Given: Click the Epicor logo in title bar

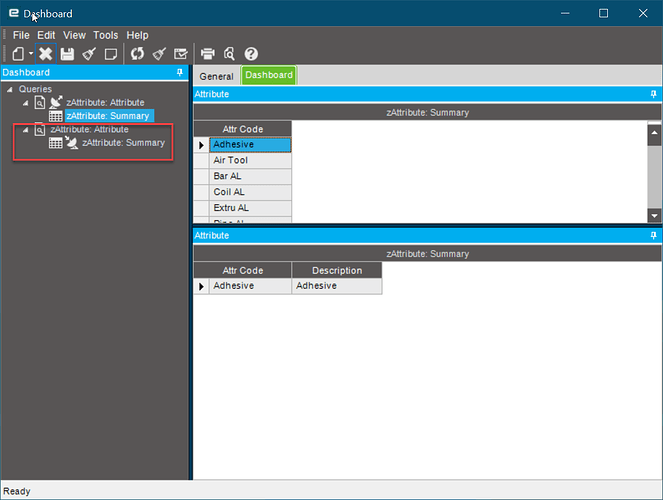Looking at the screenshot, I should [14, 13].
